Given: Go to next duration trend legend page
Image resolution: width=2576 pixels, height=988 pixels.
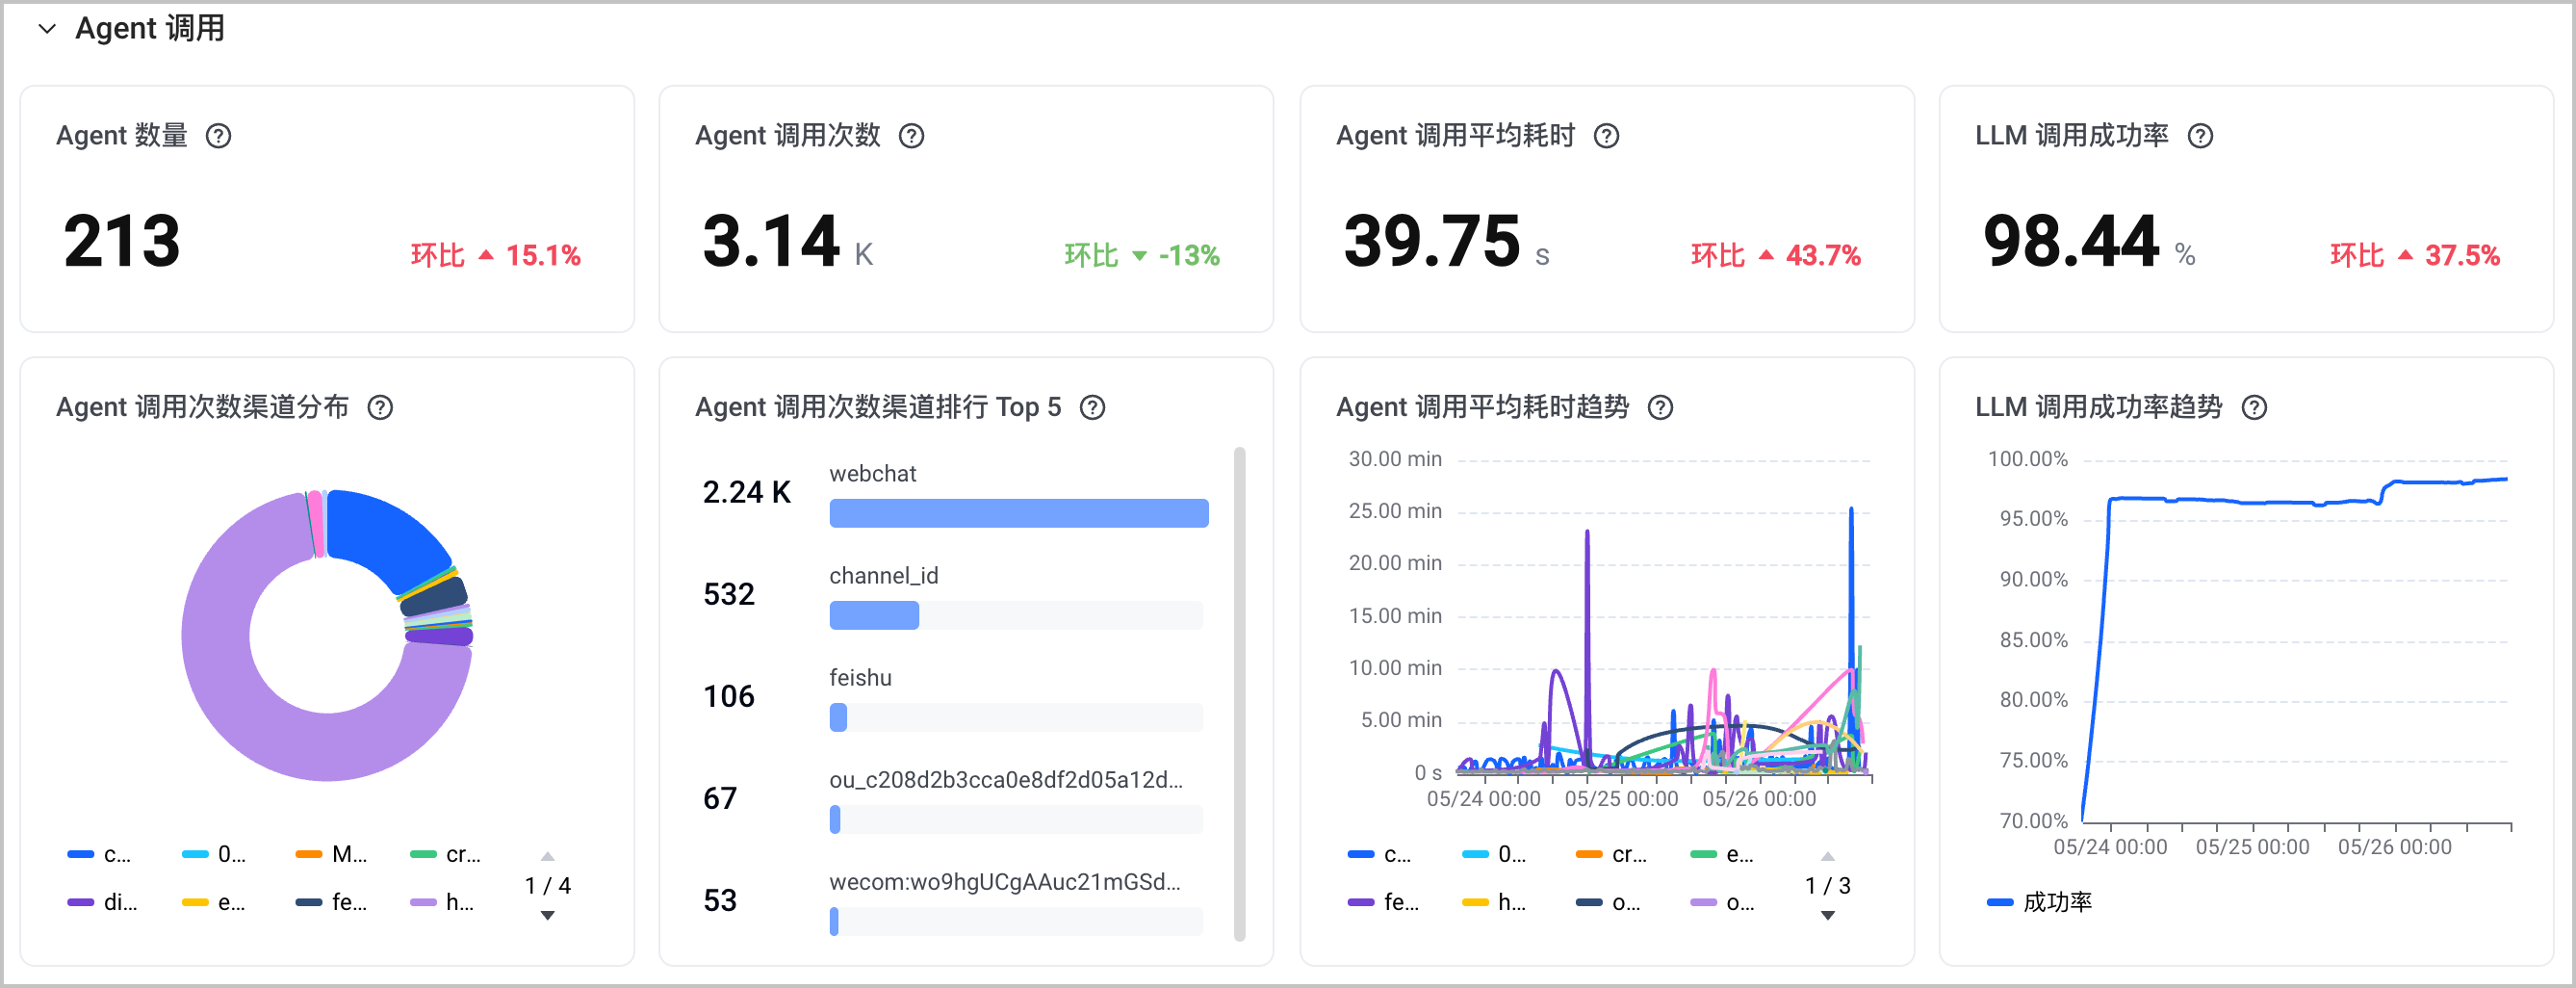Looking at the screenshot, I should 1828,915.
